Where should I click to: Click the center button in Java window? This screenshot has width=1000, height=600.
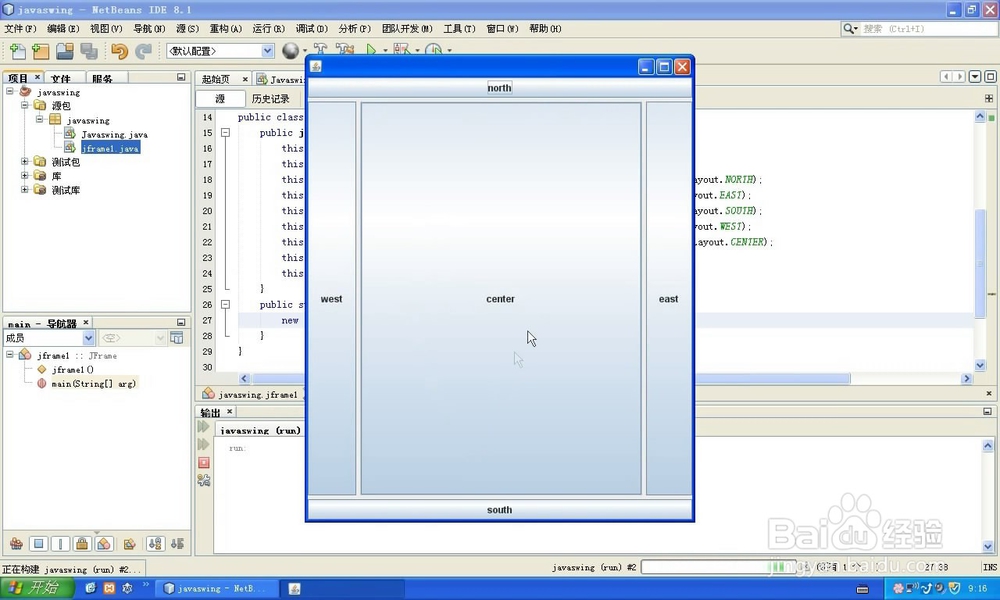(501, 298)
